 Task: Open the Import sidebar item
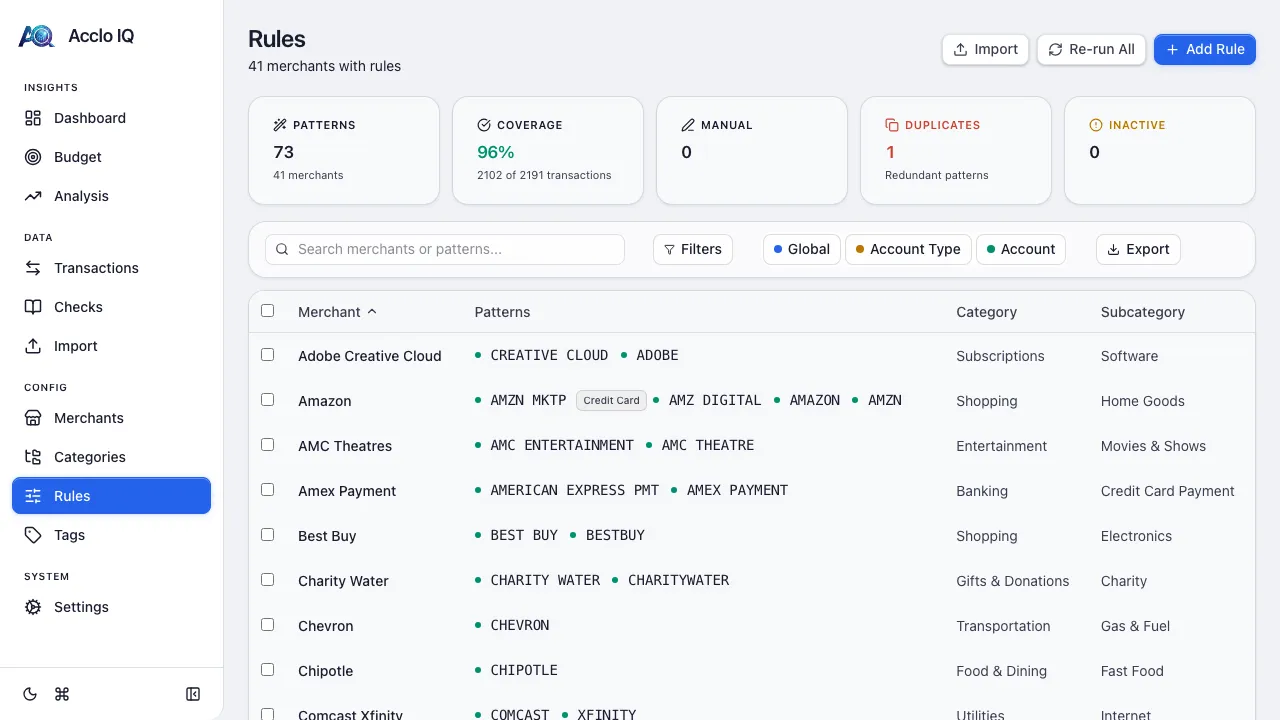[x=111, y=346]
